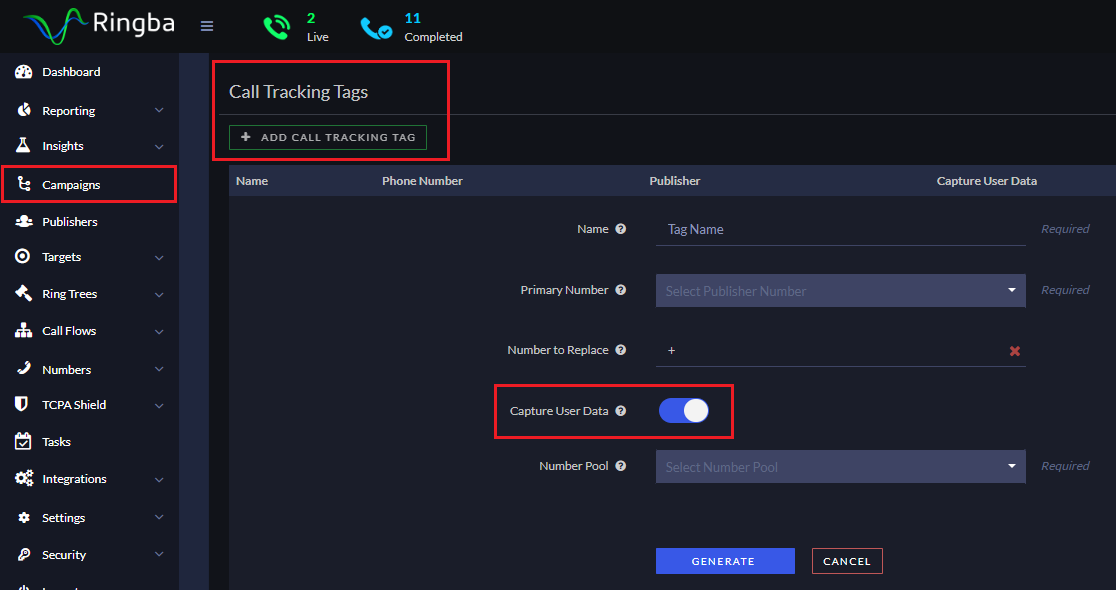Viewport: 1116px width, 590px height.
Task: Click the Tasks calendar check icon
Action: (x=23, y=441)
